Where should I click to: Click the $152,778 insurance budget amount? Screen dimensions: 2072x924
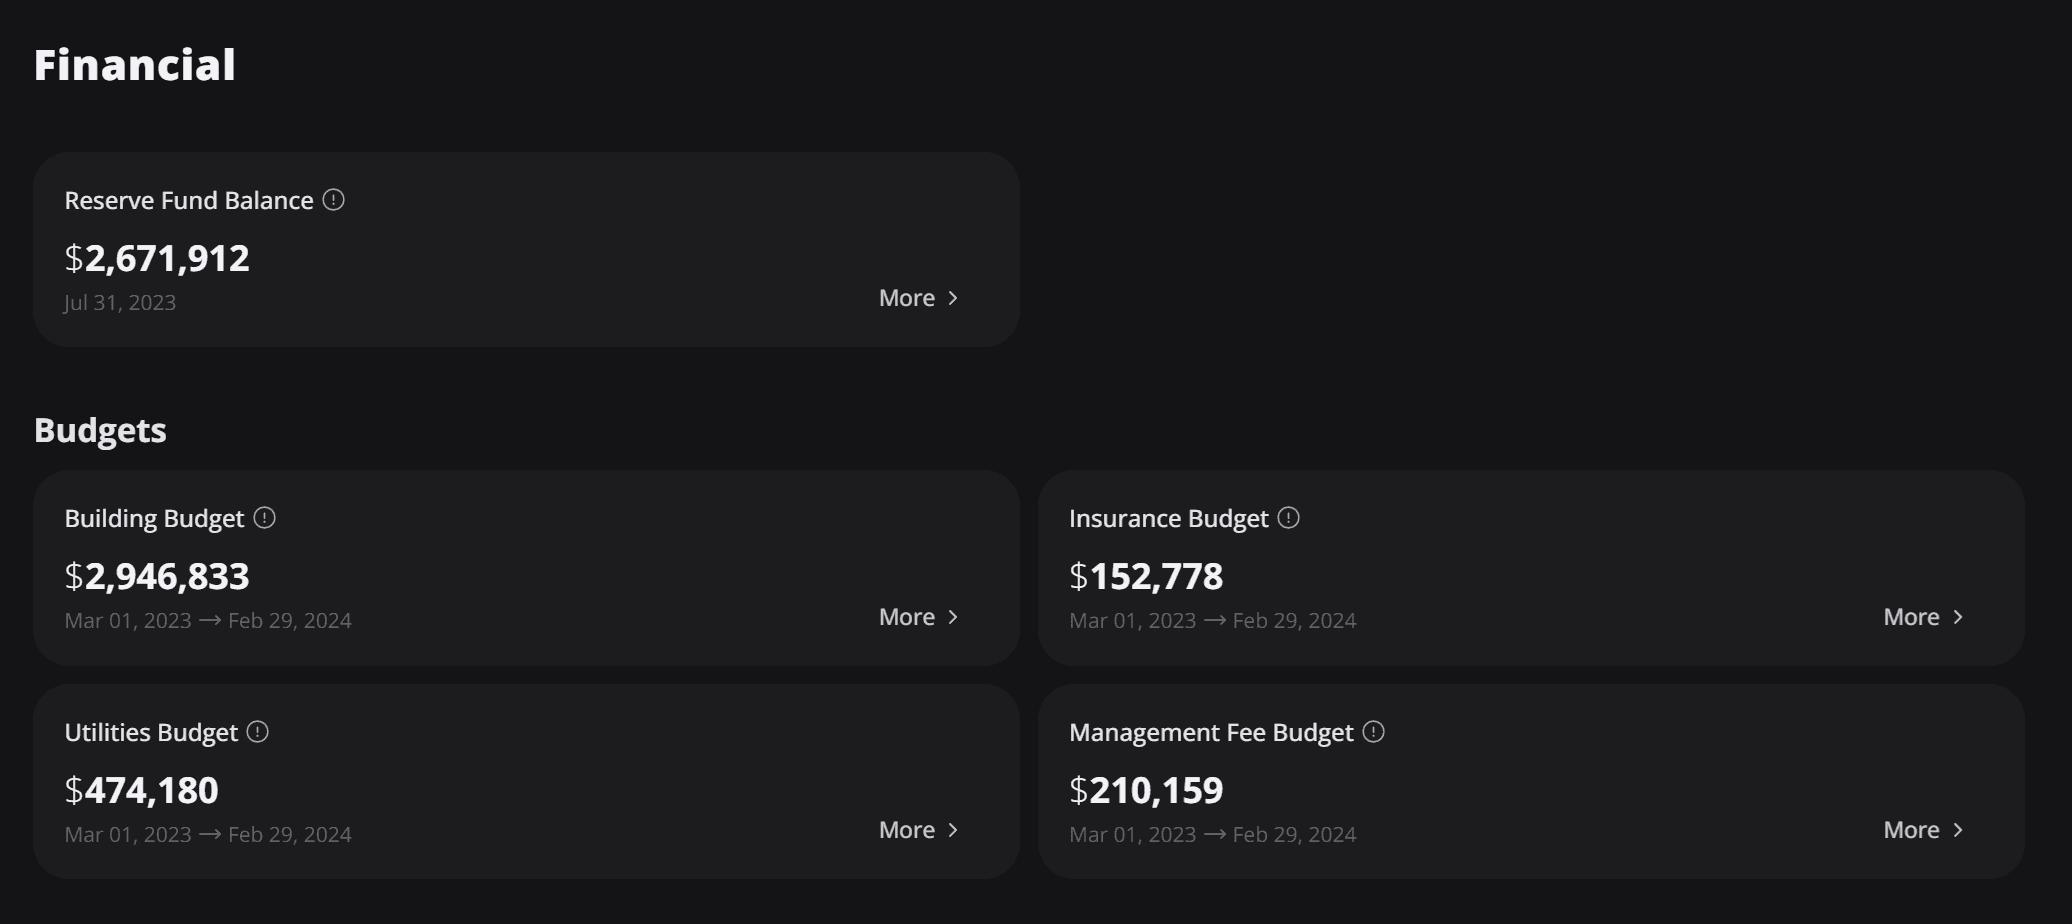1146,577
